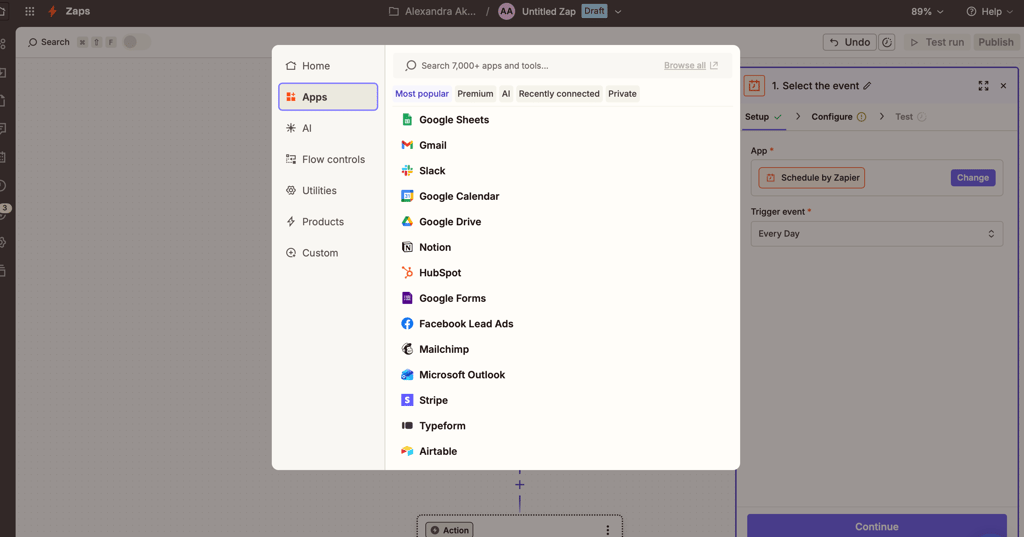This screenshot has width=1024, height=537.
Task: Click the Undo button
Action: click(850, 42)
